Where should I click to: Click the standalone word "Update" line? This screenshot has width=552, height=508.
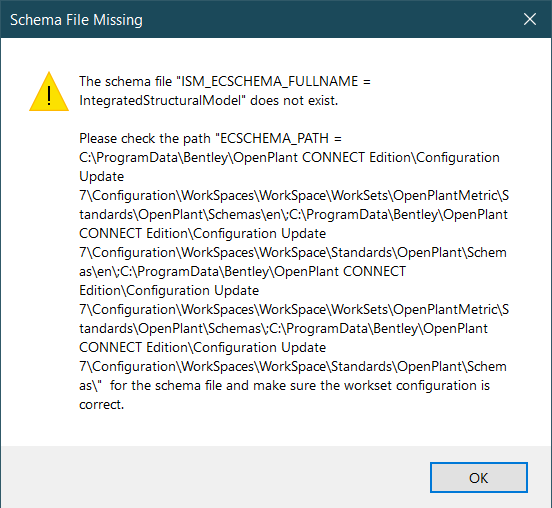(x=102, y=176)
